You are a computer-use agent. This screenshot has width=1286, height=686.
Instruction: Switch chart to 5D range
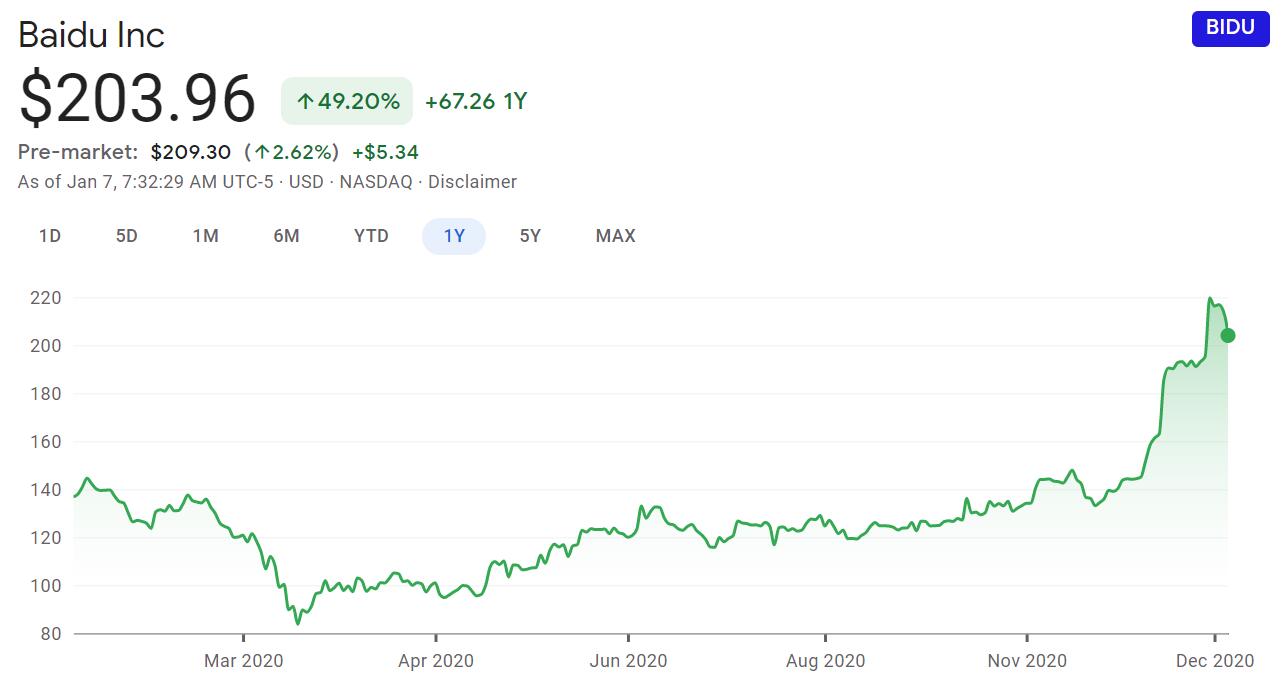pos(127,236)
